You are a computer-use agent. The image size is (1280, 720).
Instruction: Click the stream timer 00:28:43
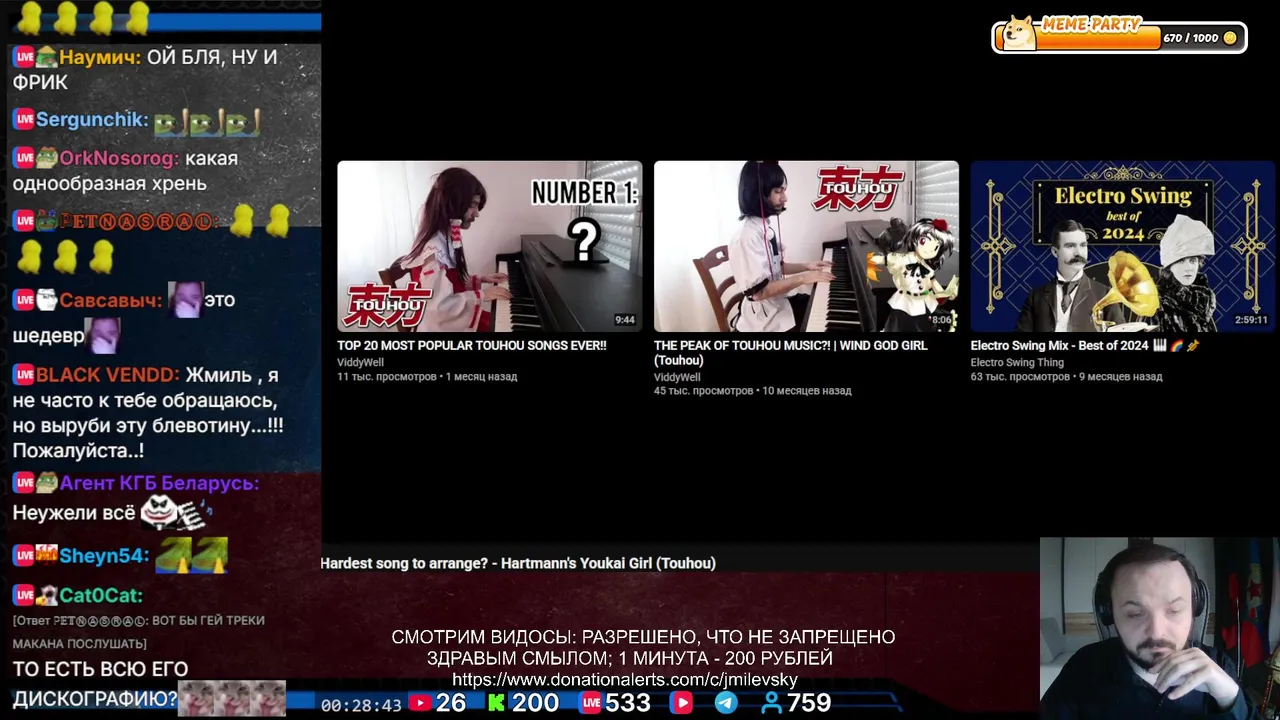tap(361, 705)
